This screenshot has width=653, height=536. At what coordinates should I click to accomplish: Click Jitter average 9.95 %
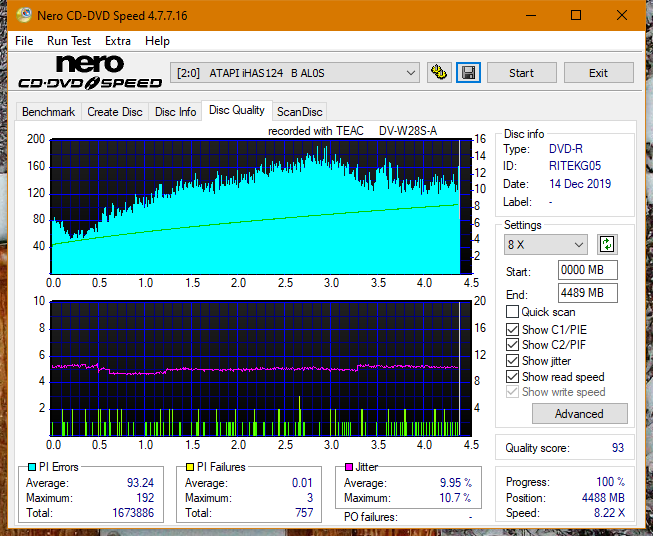point(456,483)
